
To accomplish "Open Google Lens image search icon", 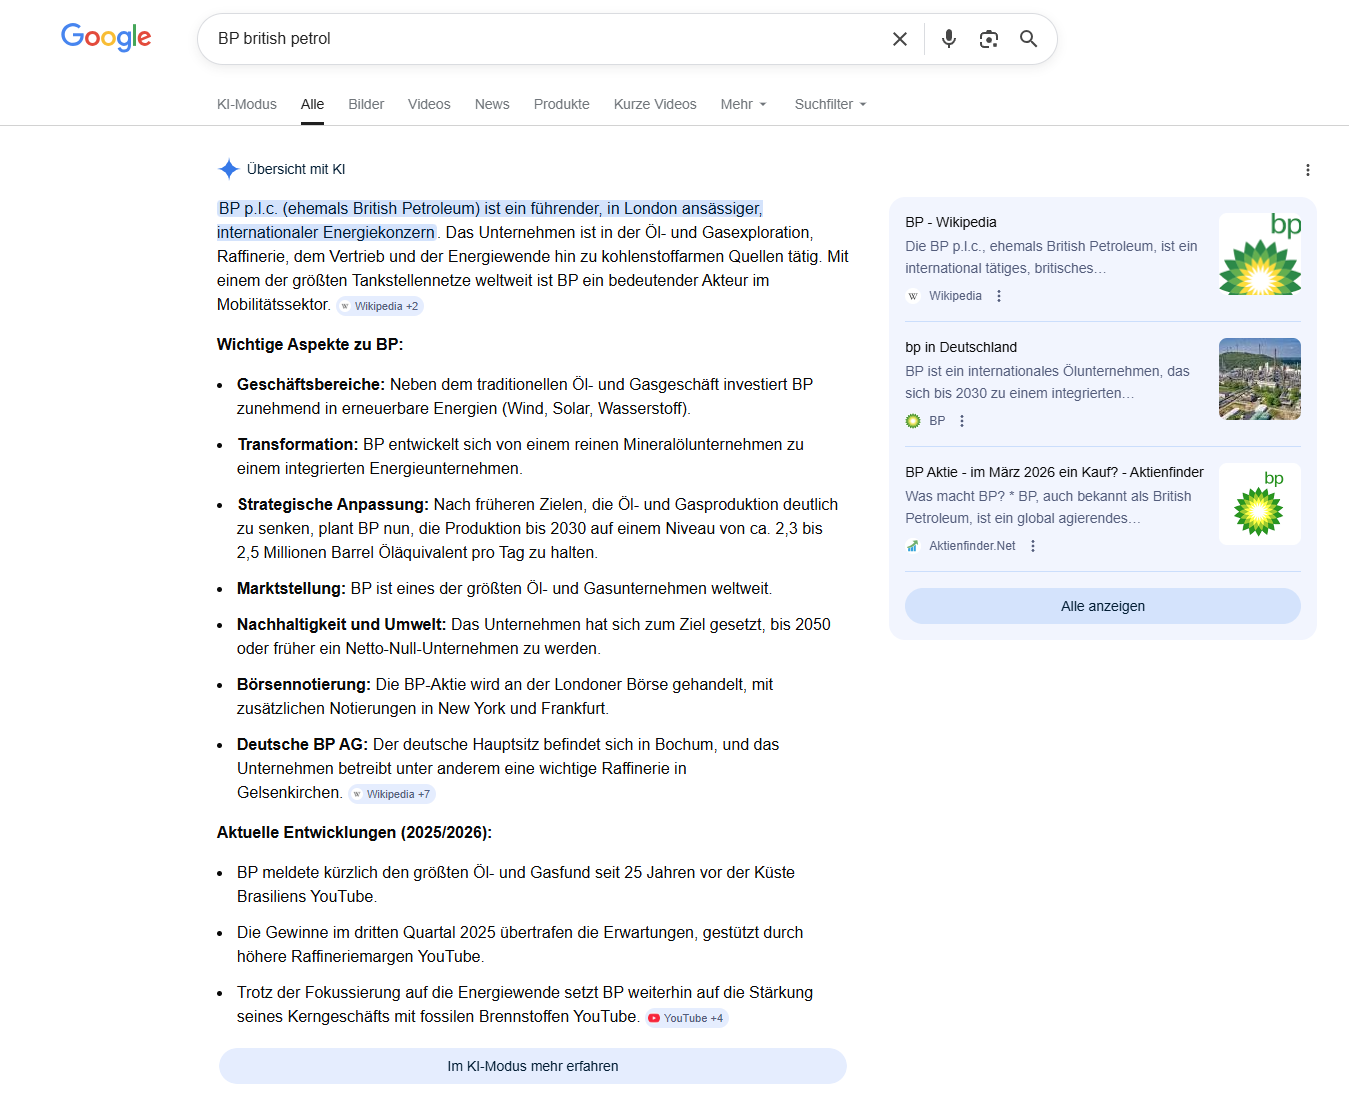I will tap(988, 39).
